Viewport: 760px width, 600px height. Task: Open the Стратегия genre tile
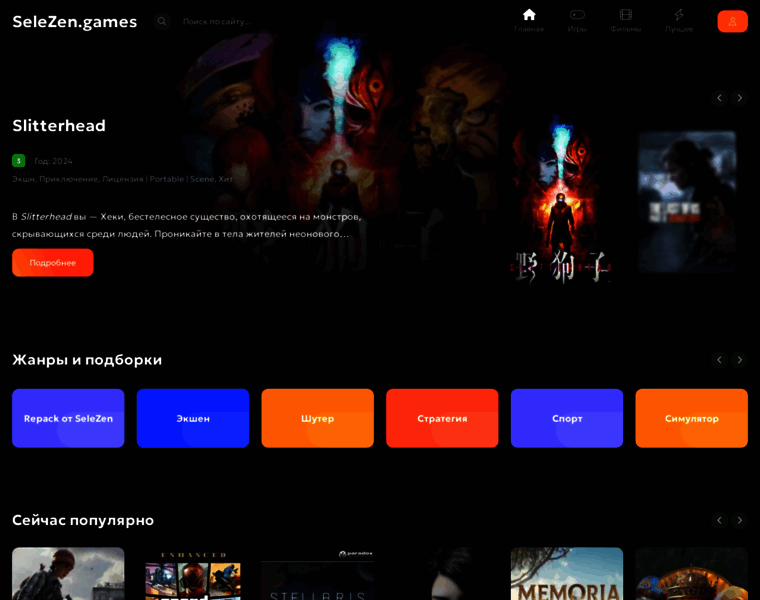pos(442,418)
